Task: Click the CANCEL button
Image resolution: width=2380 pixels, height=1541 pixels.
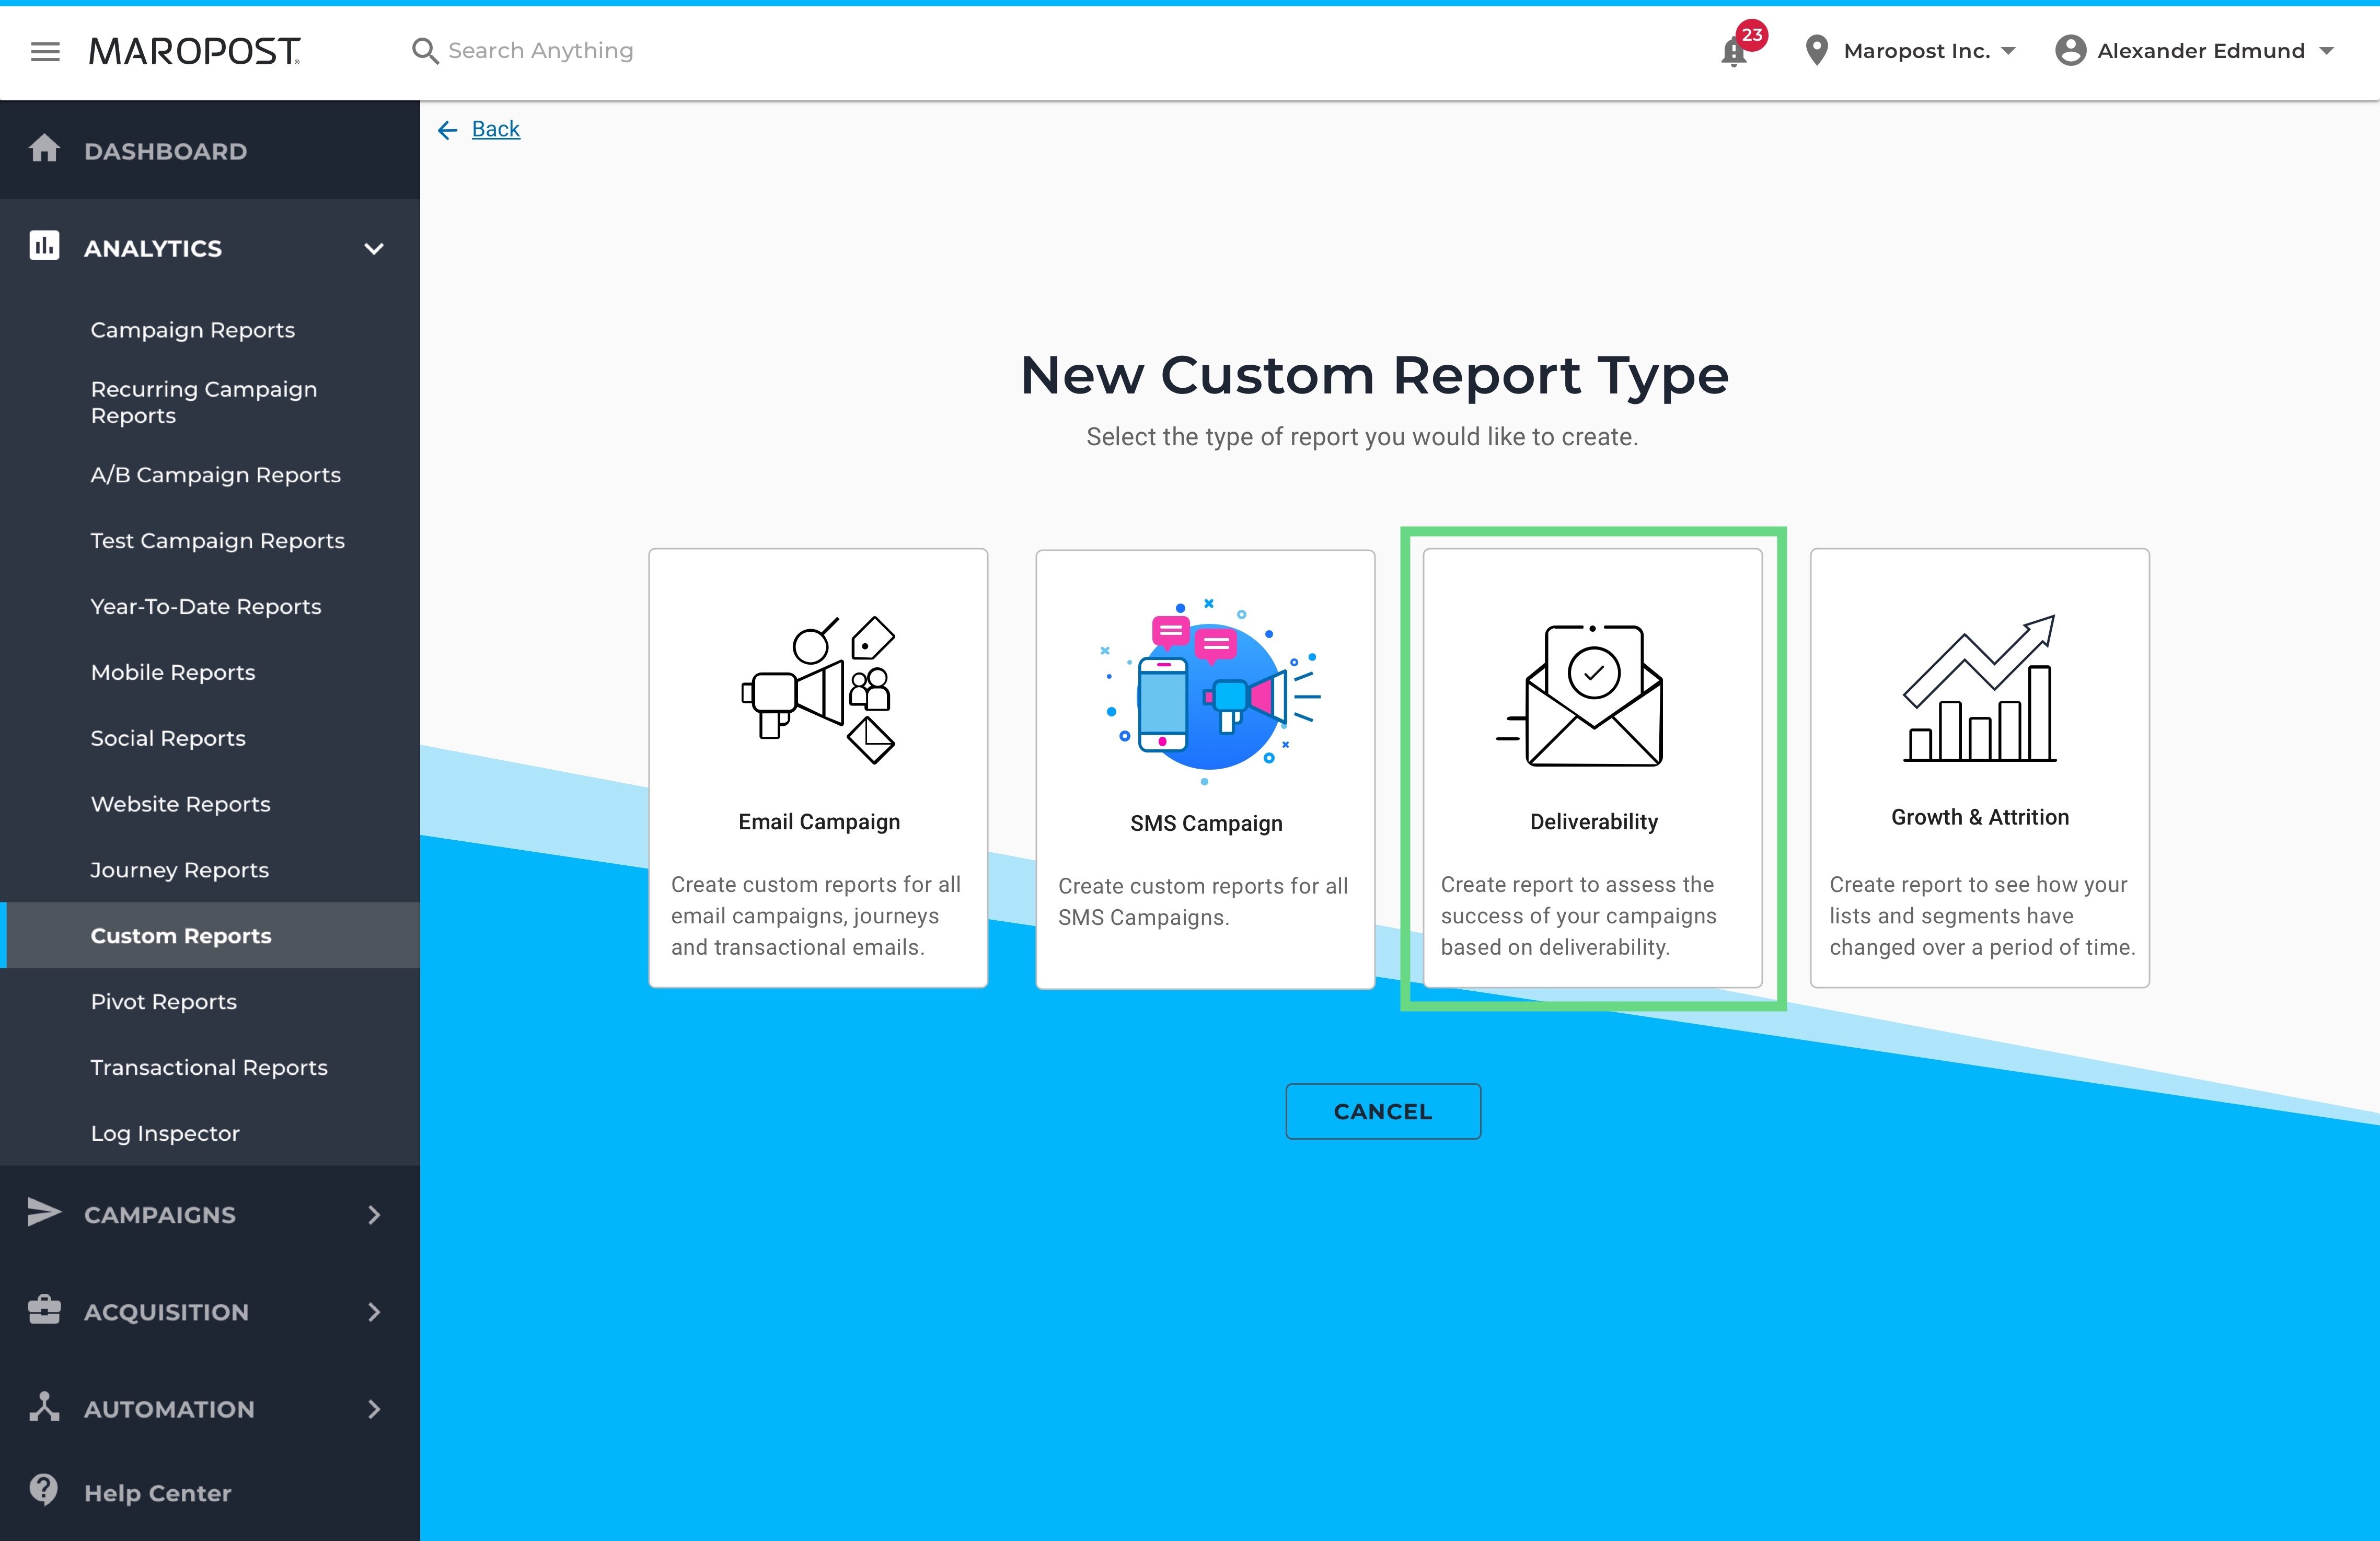Action: [1382, 1111]
